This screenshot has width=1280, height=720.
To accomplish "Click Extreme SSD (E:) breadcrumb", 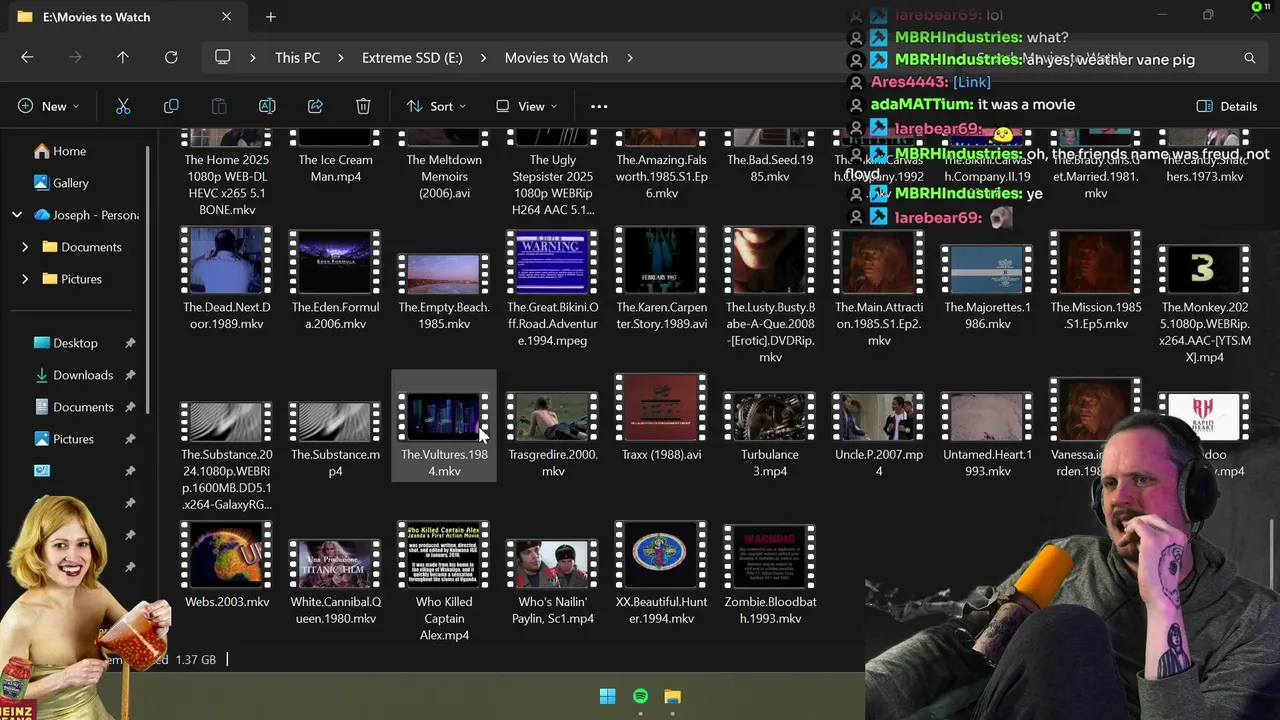I will 412,58.
